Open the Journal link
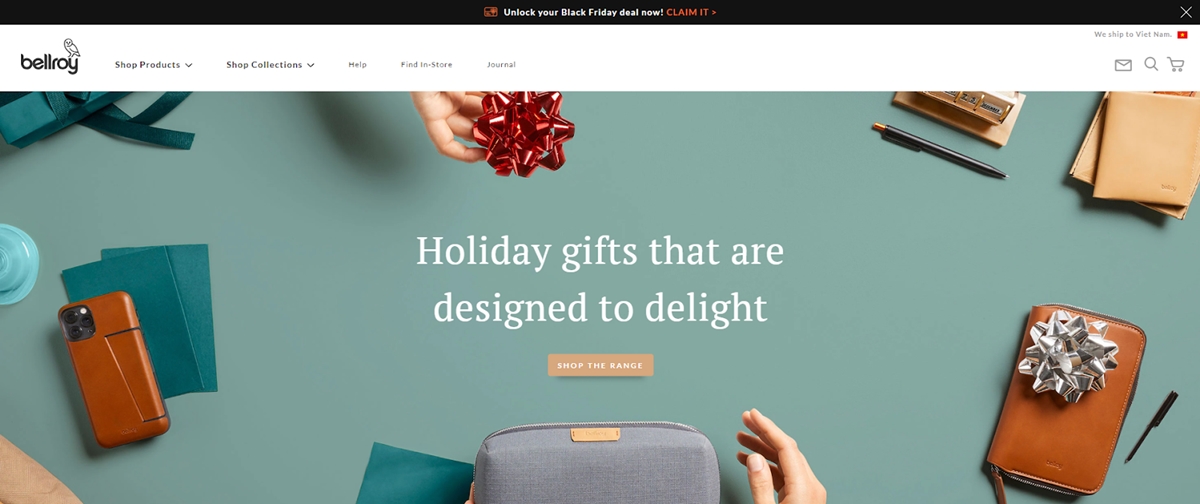 (x=501, y=65)
